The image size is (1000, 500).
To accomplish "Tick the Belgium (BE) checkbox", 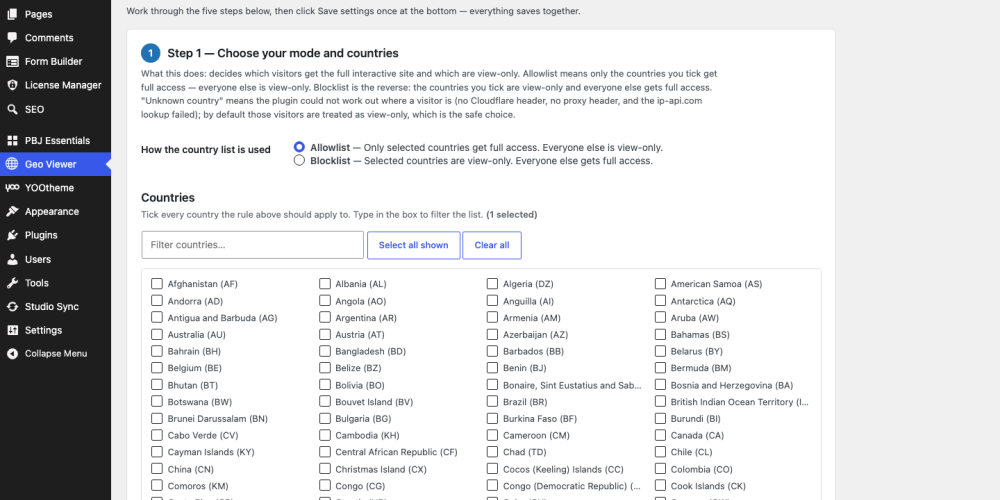I will point(157,368).
